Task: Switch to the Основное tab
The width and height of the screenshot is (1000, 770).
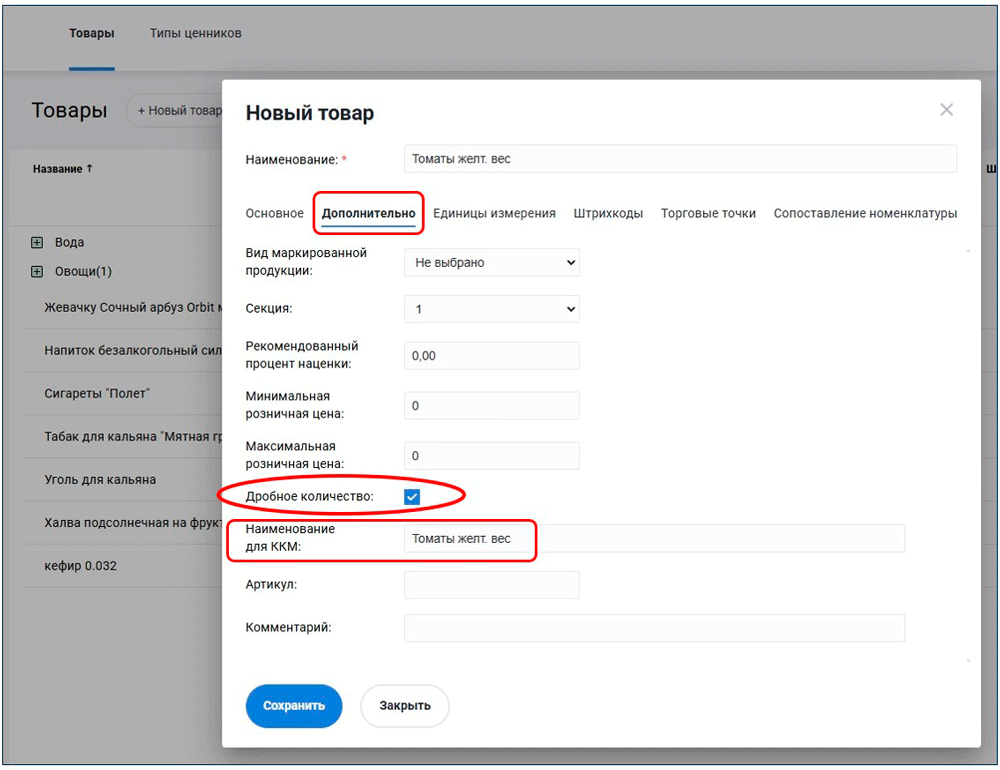Action: (x=274, y=214)
